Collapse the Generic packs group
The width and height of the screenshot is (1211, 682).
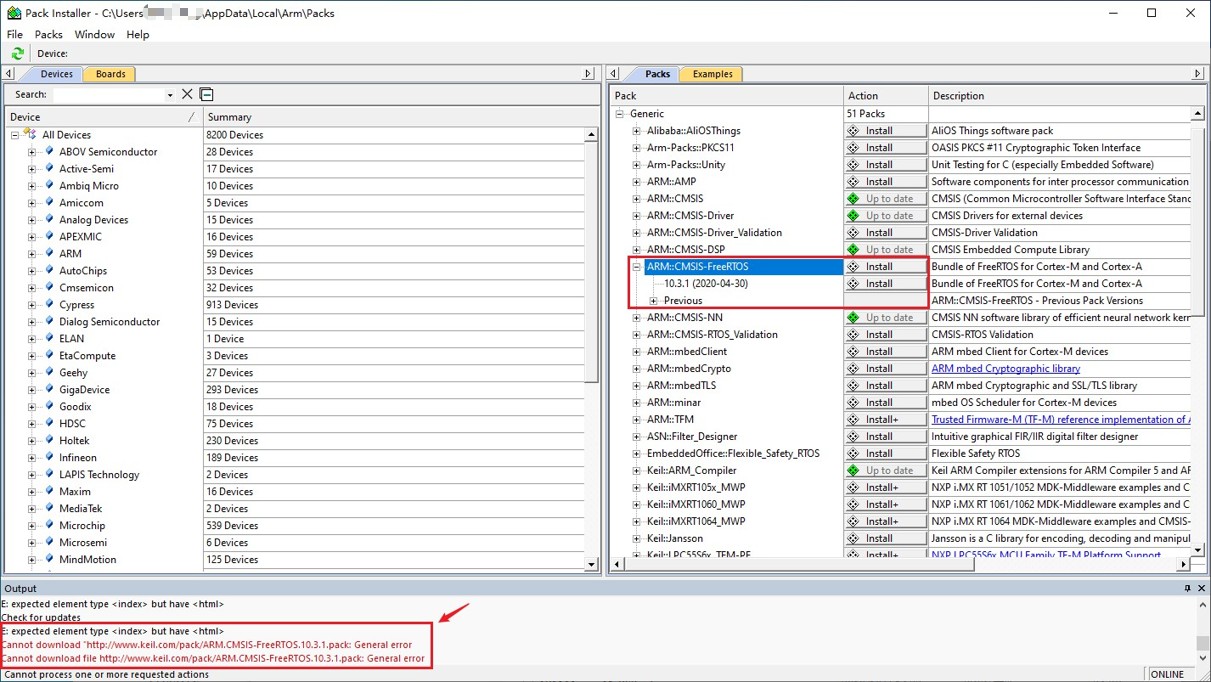620,114
